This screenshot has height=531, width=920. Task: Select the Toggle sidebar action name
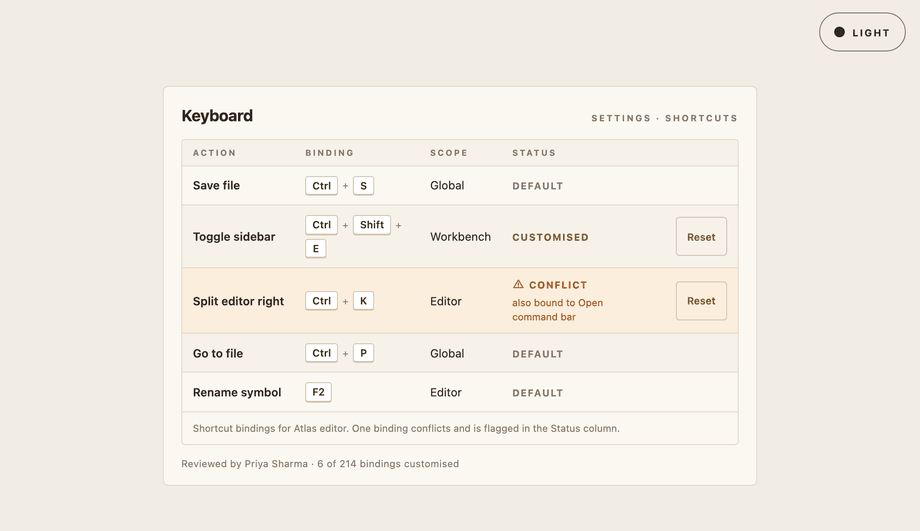[x=234, y=236]
